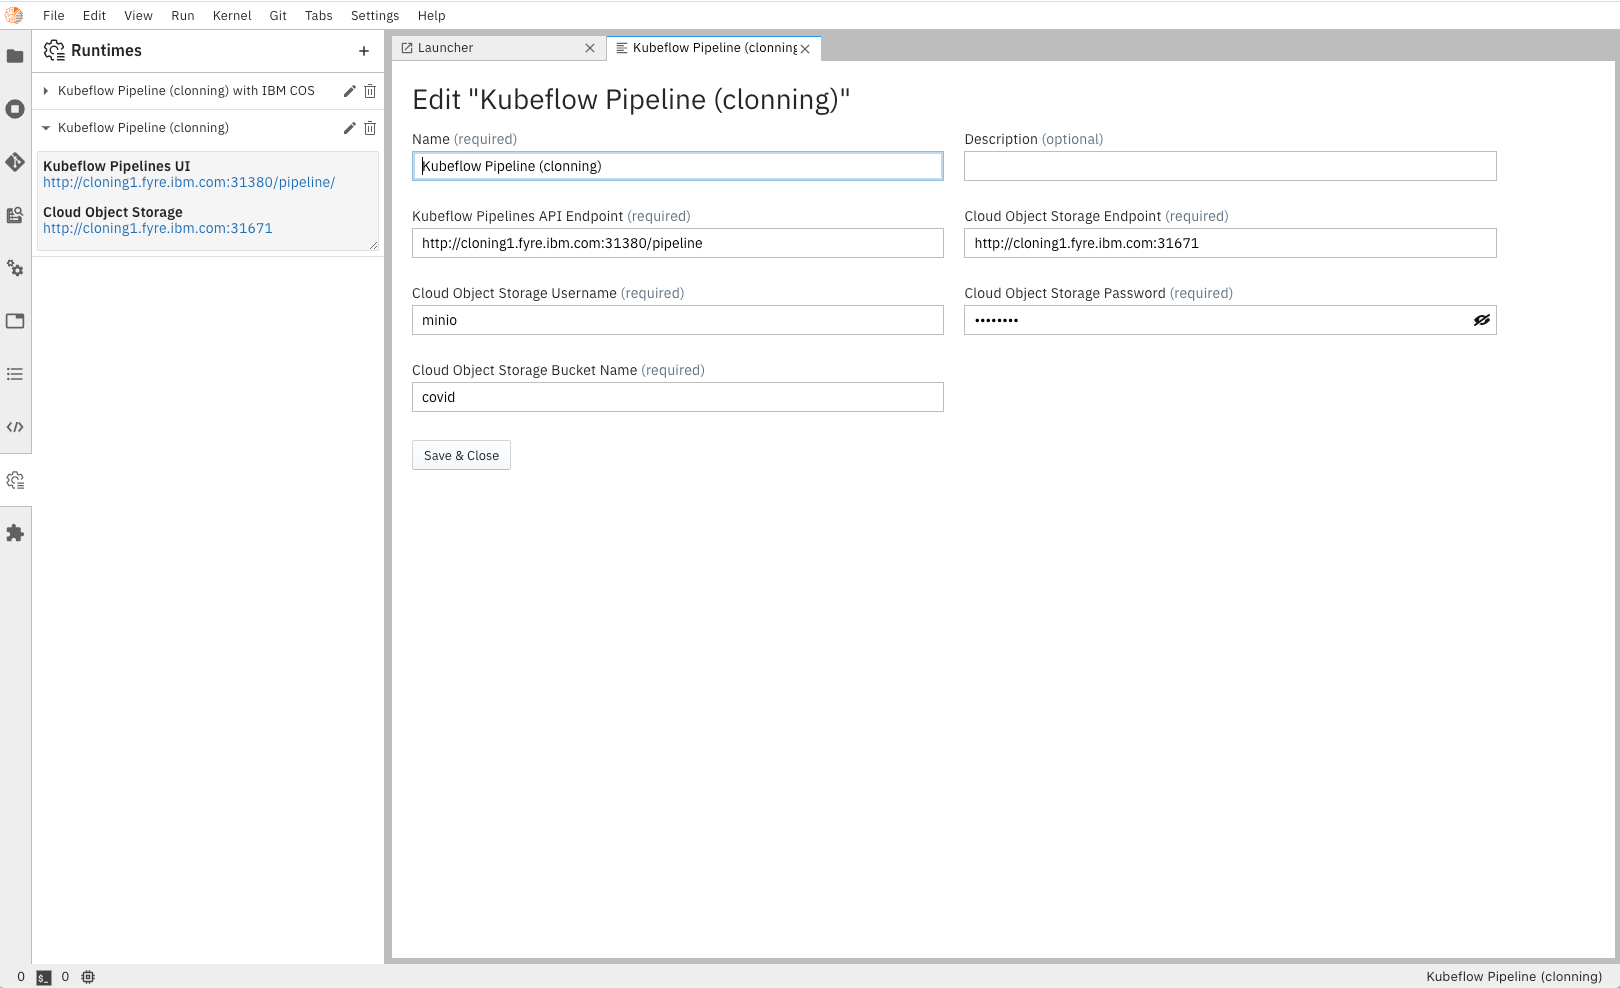The image size is (1620, 988).
Task: Focus the Description input field
Action: 1230,166
